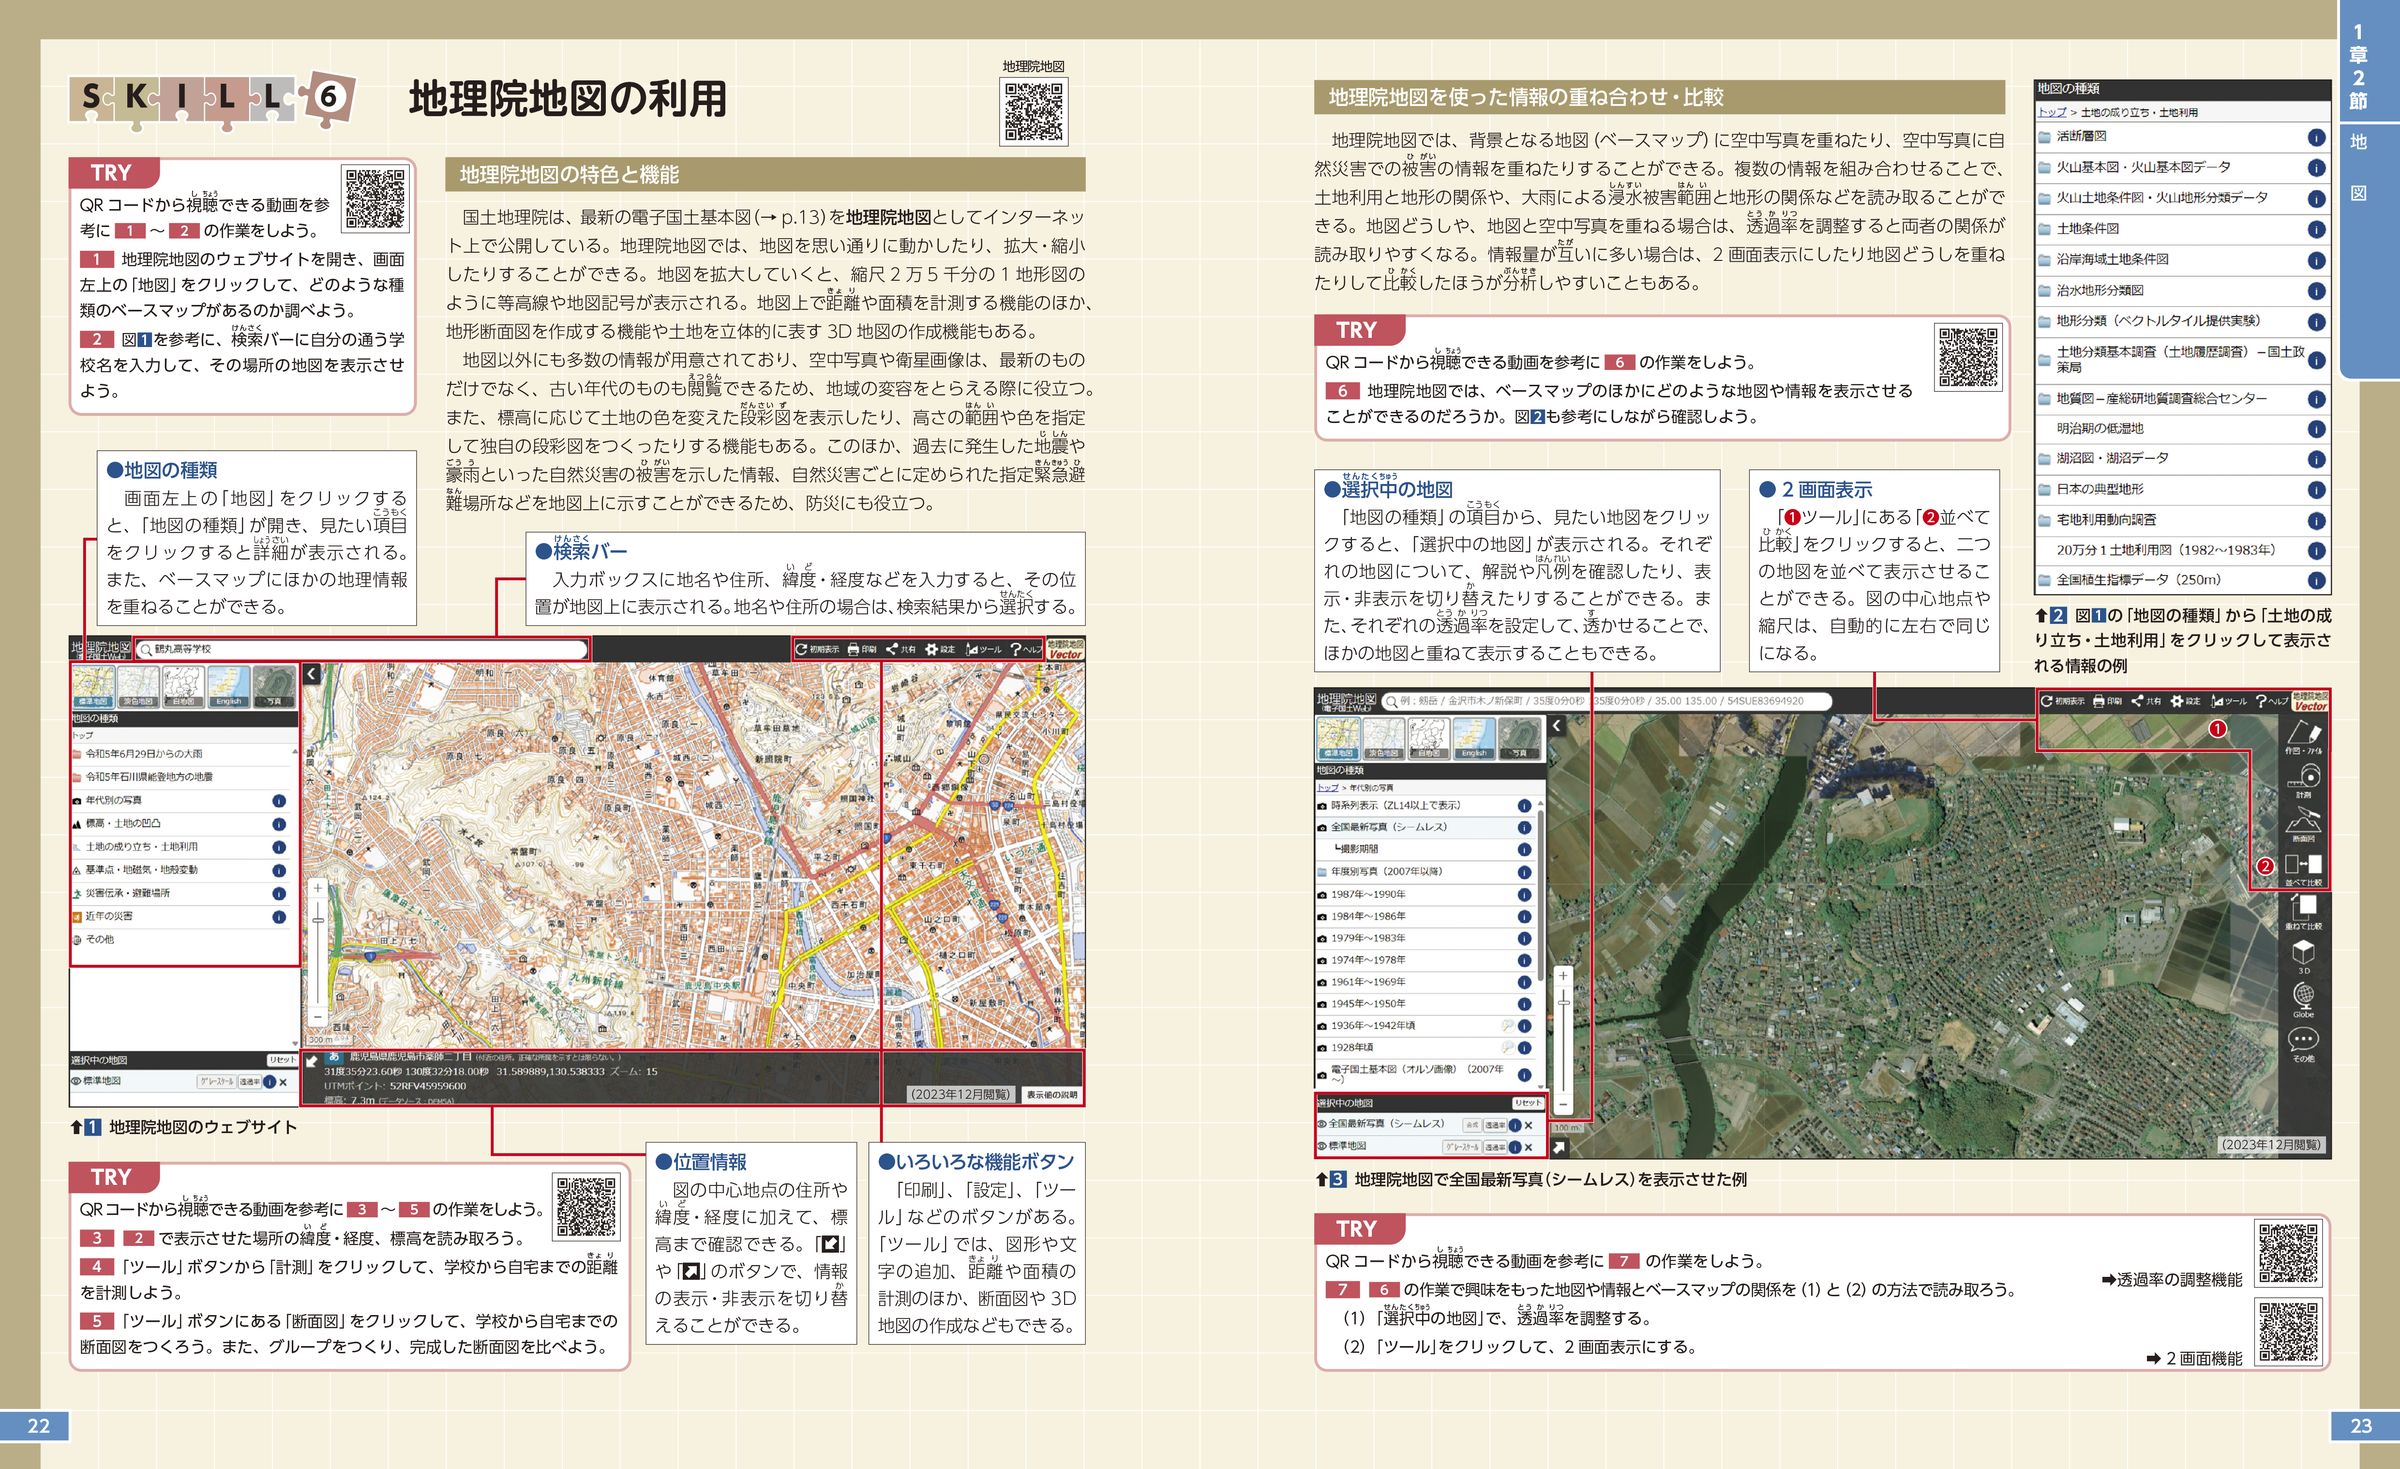Remove 標準地図 layer with X in Figure 1
Image resolution: width=2400 pixels, height=1469 pixels.
[283, 1082]
